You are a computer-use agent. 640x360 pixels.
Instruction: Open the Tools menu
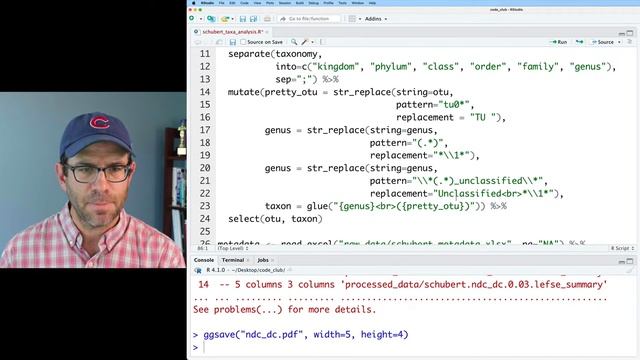(x=342, y=3)
